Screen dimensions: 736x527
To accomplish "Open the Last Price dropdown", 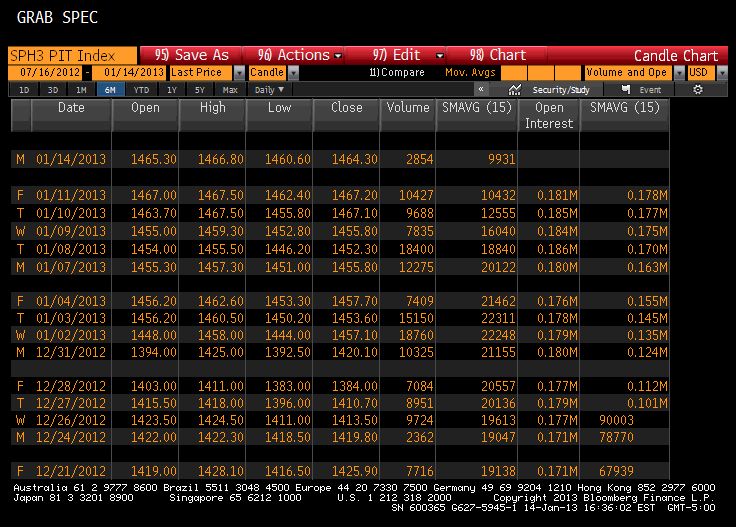I will (238, 73).
